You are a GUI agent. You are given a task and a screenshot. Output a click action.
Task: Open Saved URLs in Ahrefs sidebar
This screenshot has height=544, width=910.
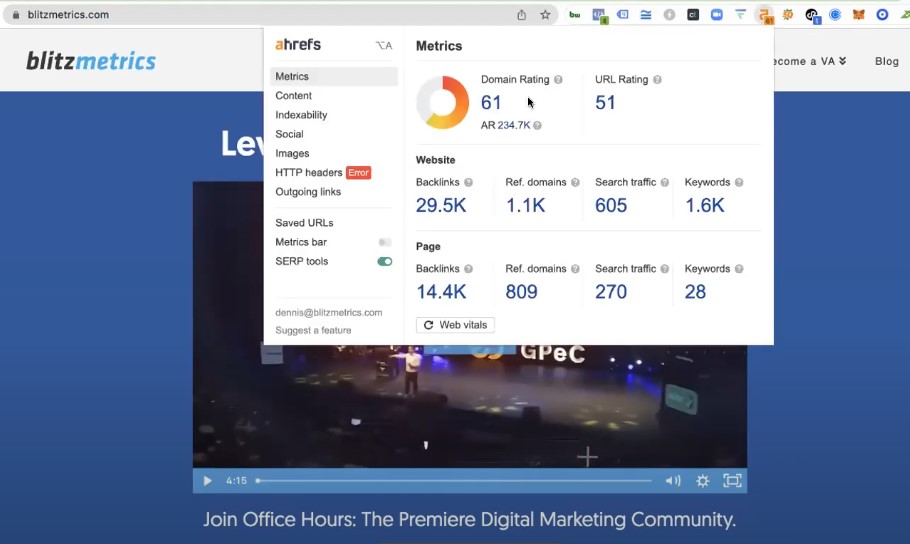(304, 223)
